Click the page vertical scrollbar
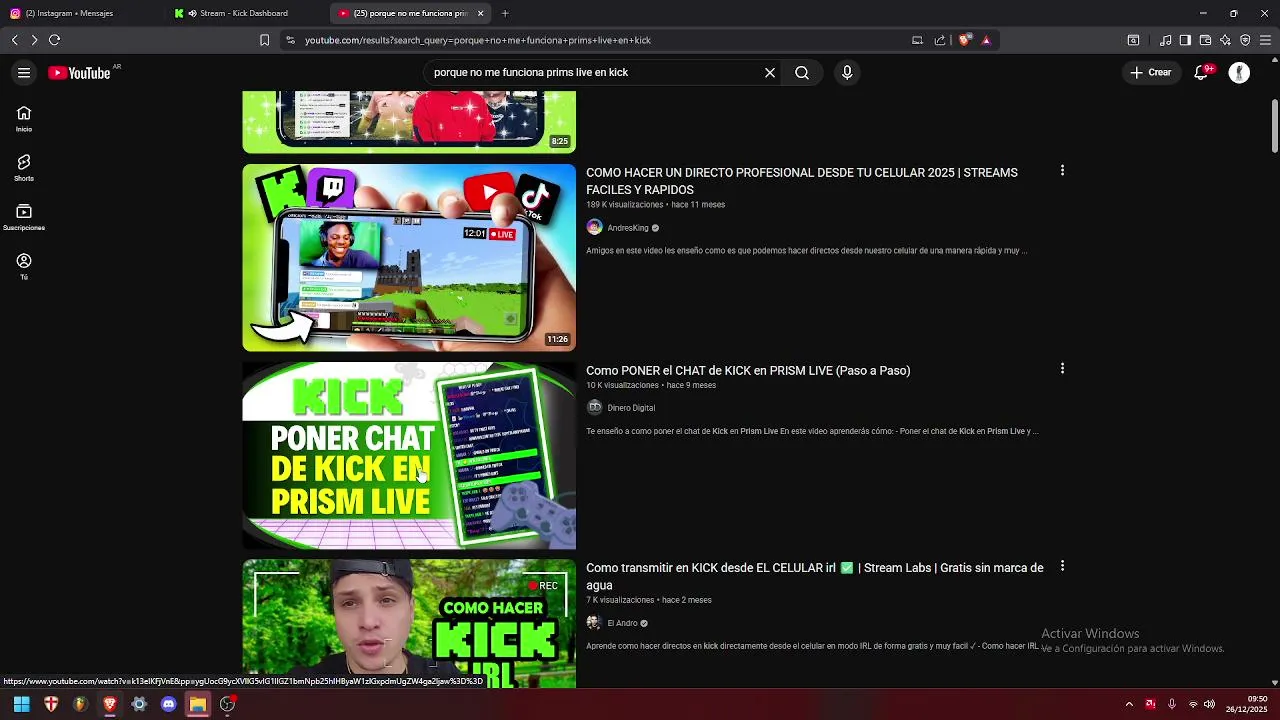This screenshot has width=1280, height=720. [x=1275, y=126]
